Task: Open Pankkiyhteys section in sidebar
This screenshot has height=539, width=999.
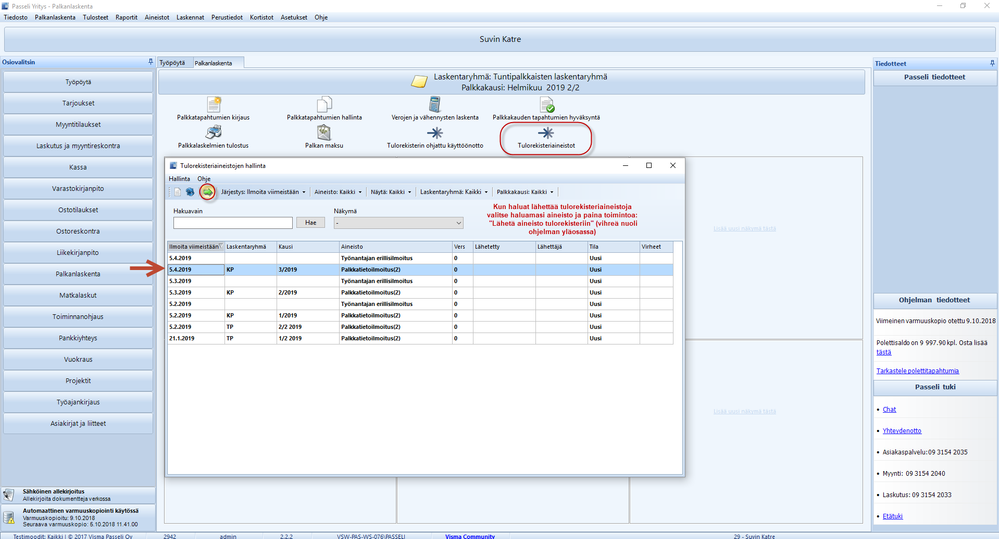Action: point(78,338)
